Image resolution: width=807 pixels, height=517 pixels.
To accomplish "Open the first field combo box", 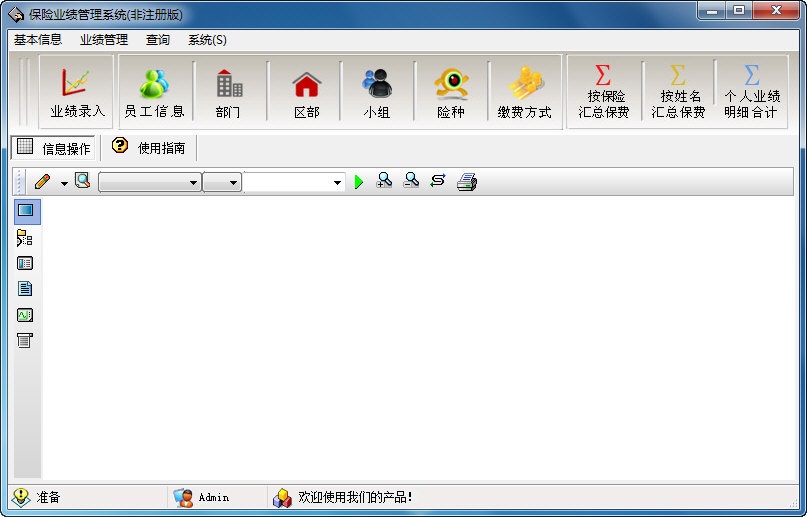I will coord(149,182).
